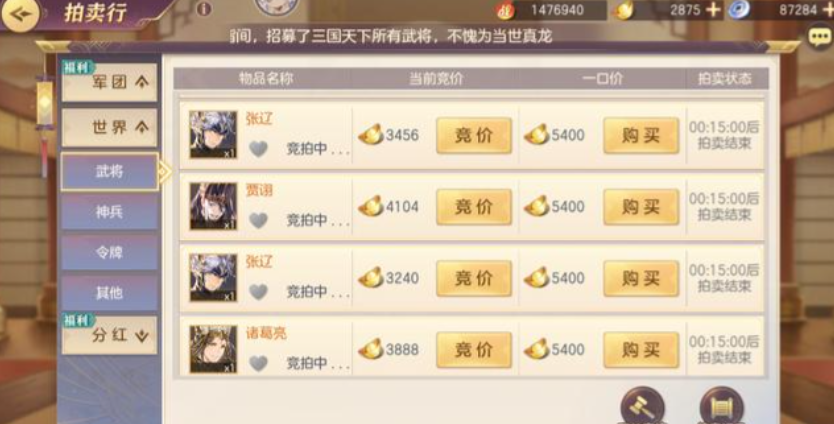Toggle favorite heart for 贾诩 listing
Viewport: 834px width, 424px height.
point(258,220)
